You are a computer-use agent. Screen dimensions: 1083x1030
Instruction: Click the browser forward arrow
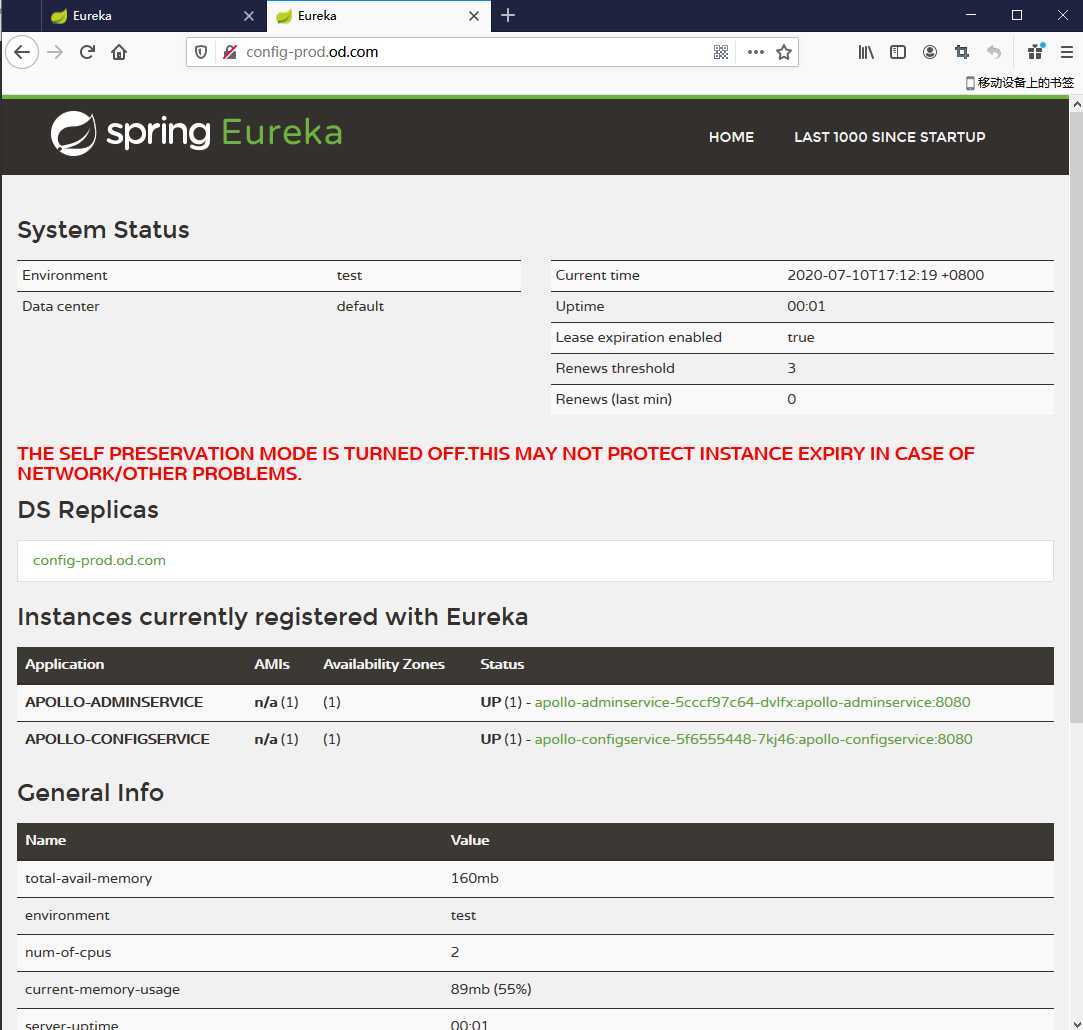click(55, 52)
